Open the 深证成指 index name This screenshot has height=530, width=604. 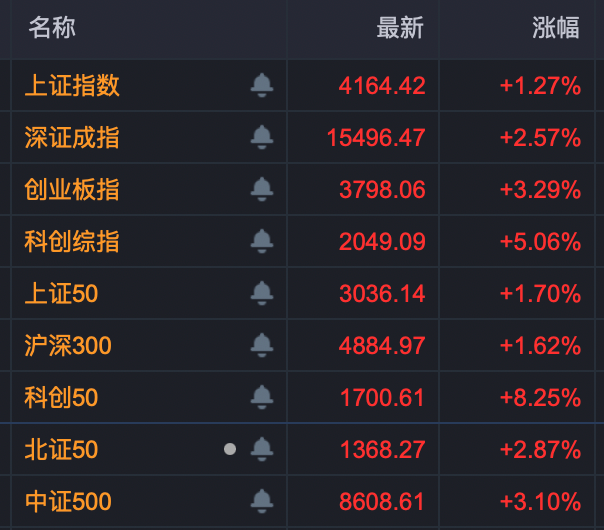click(x=72, y=138)
